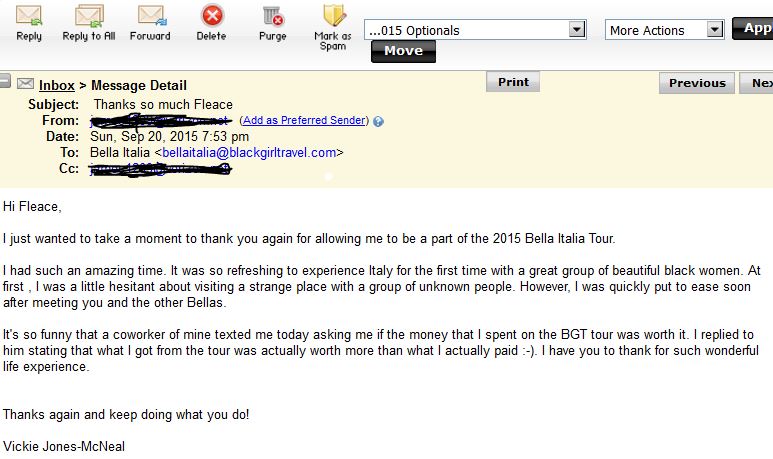Click the bellaitalia@blackgirltravel.com address
Viewport: 773px width, 459px height.
[x=249, y=153]
